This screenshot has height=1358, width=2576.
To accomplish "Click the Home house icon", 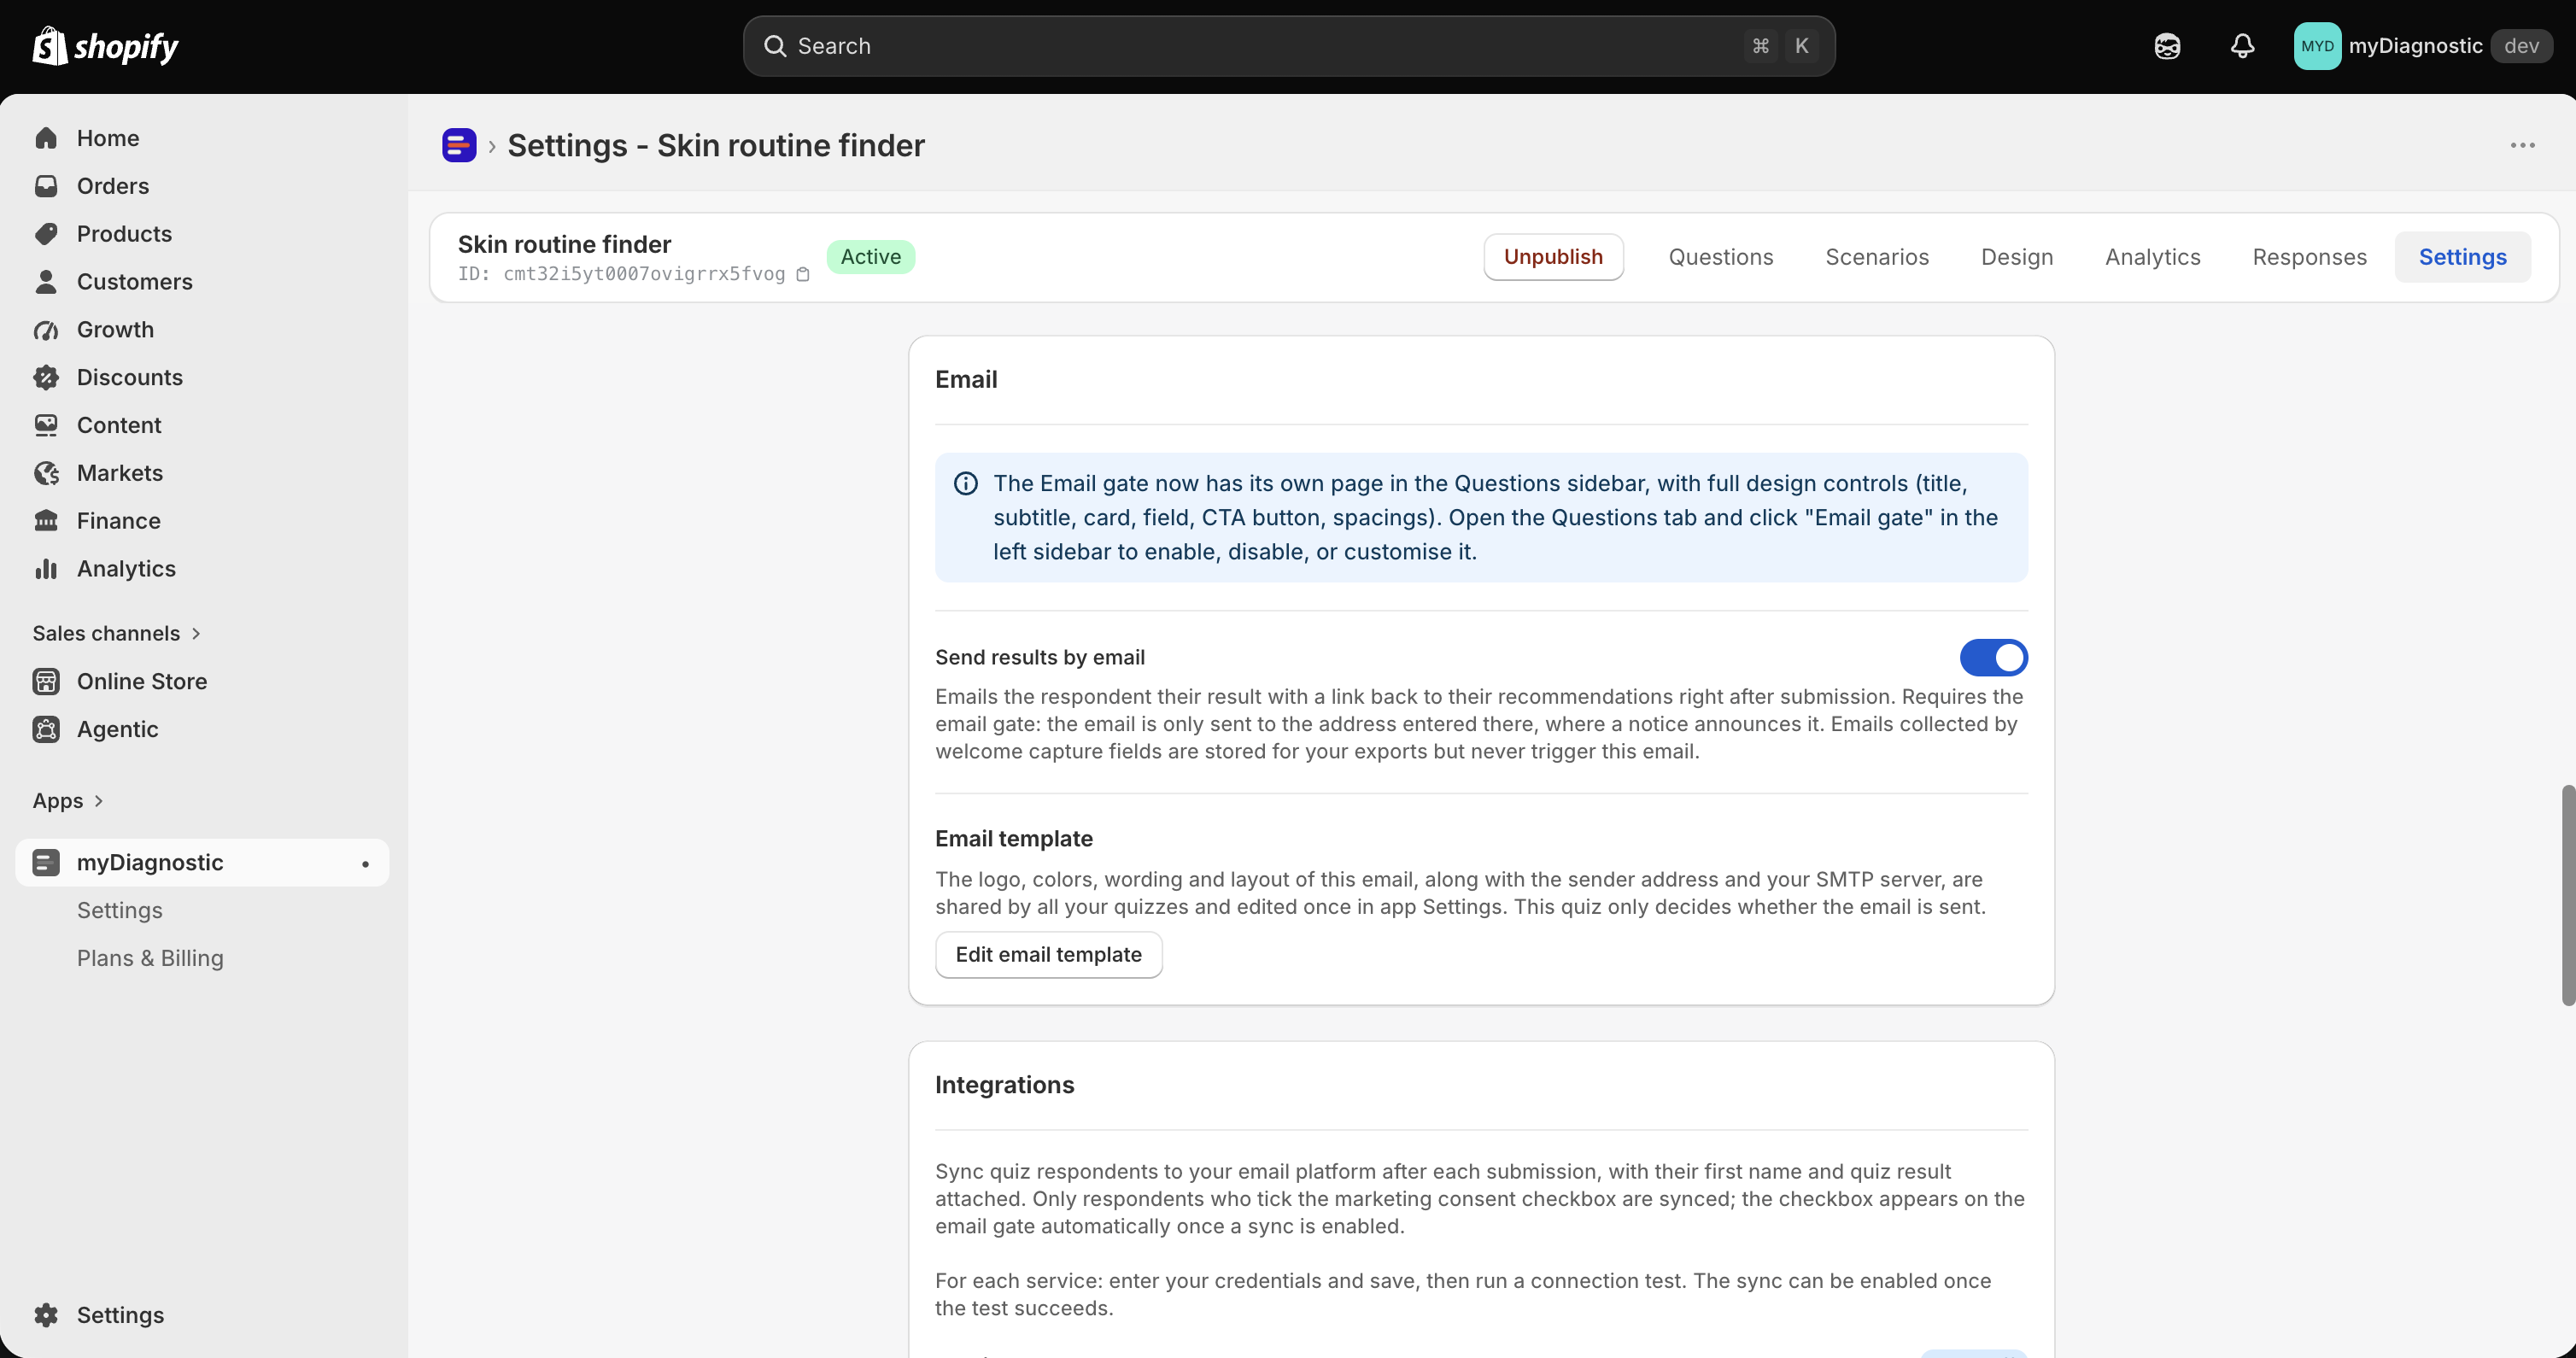I will (46, 138).
